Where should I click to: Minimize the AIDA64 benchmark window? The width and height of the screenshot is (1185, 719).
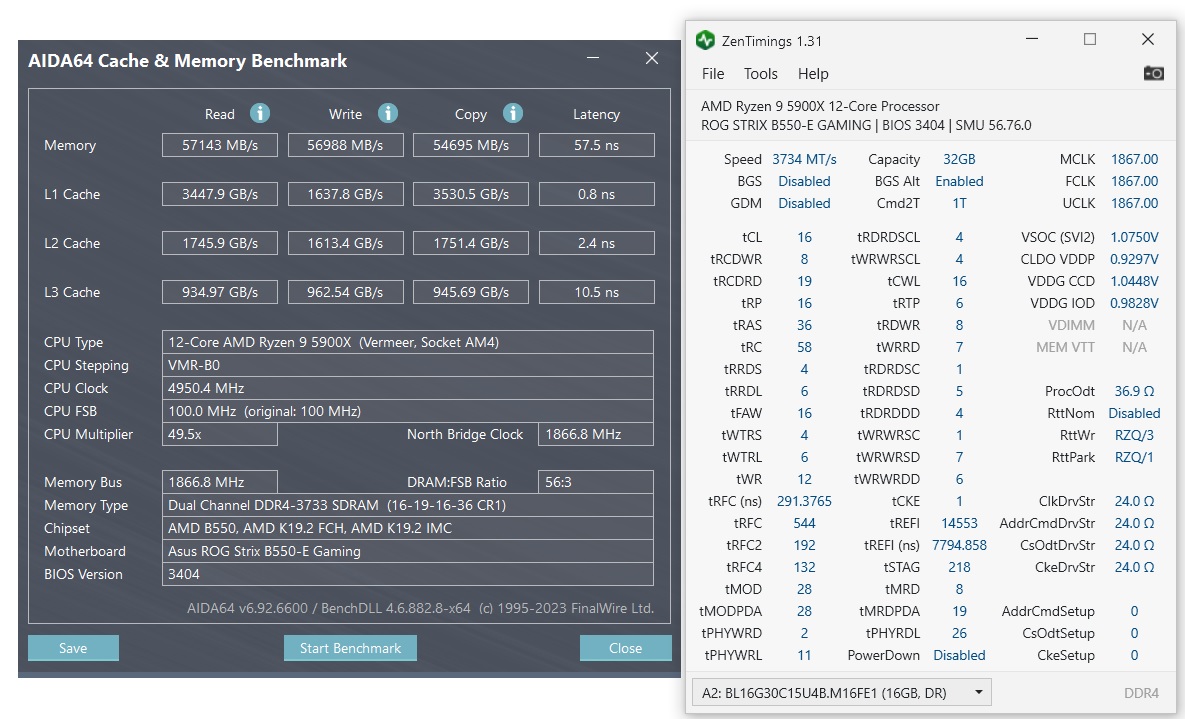coord(593,58)
